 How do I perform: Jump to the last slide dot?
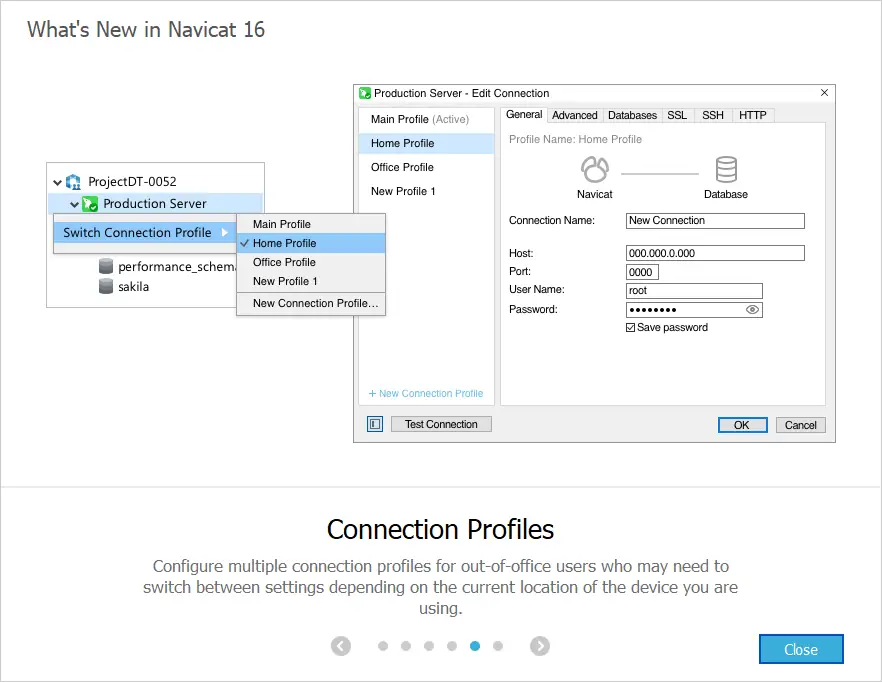click(x=498, y=646)
